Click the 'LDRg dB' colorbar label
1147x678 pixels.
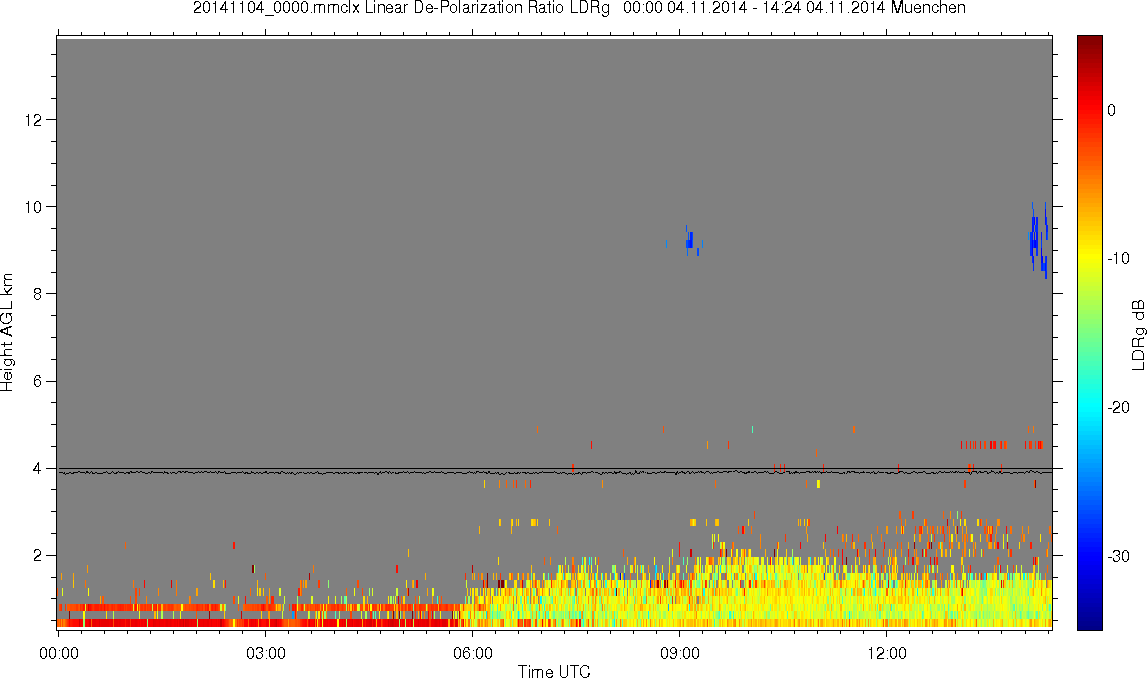point(1137,334)
